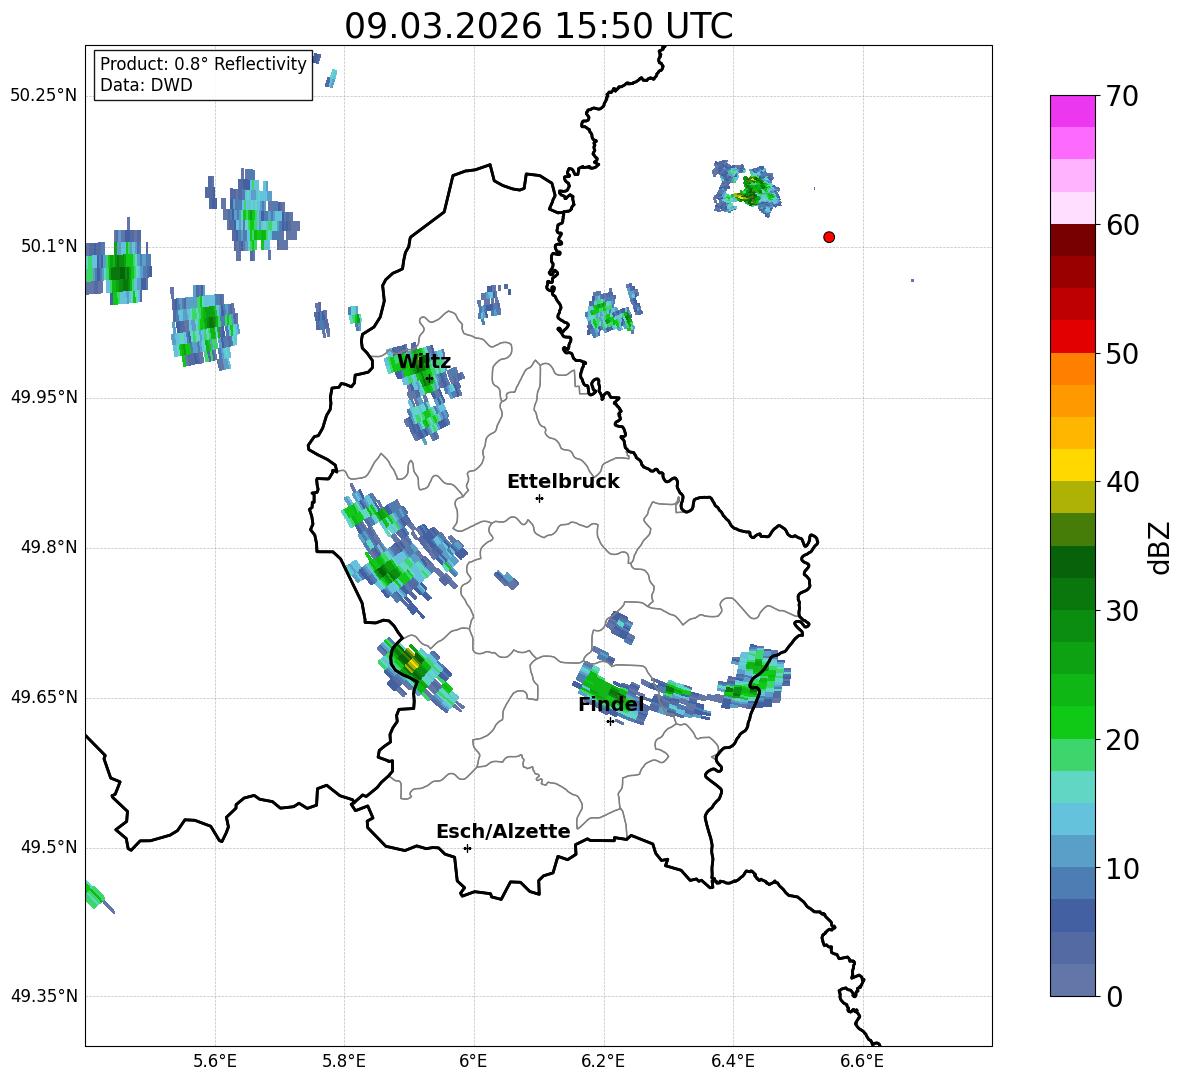Click the 6.6°E longitude label

click(862, 1062)
